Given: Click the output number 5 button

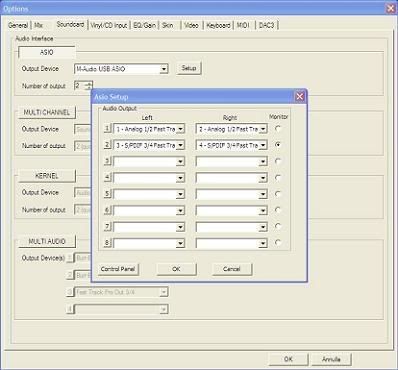Looking at the screenshot, I should click(107, 194).
